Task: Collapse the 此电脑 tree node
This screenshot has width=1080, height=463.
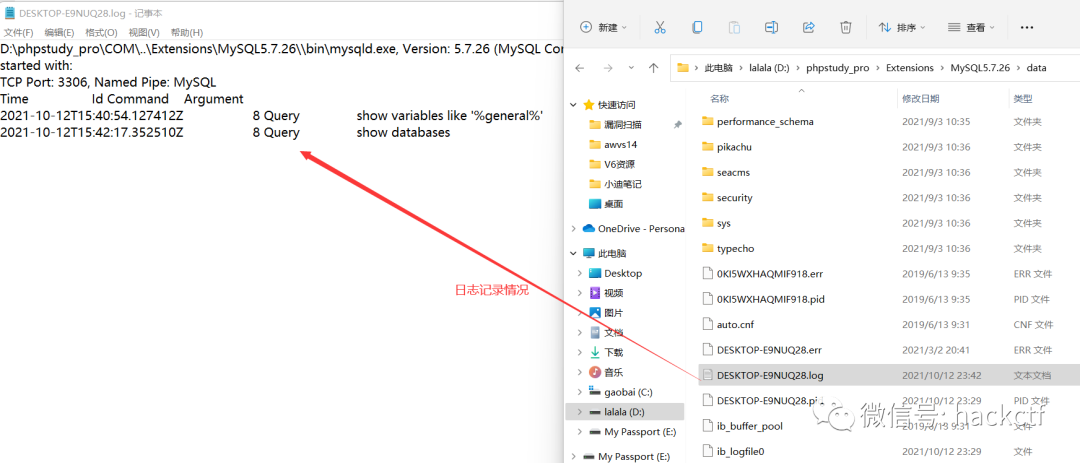Action: (x=573, y=254)
